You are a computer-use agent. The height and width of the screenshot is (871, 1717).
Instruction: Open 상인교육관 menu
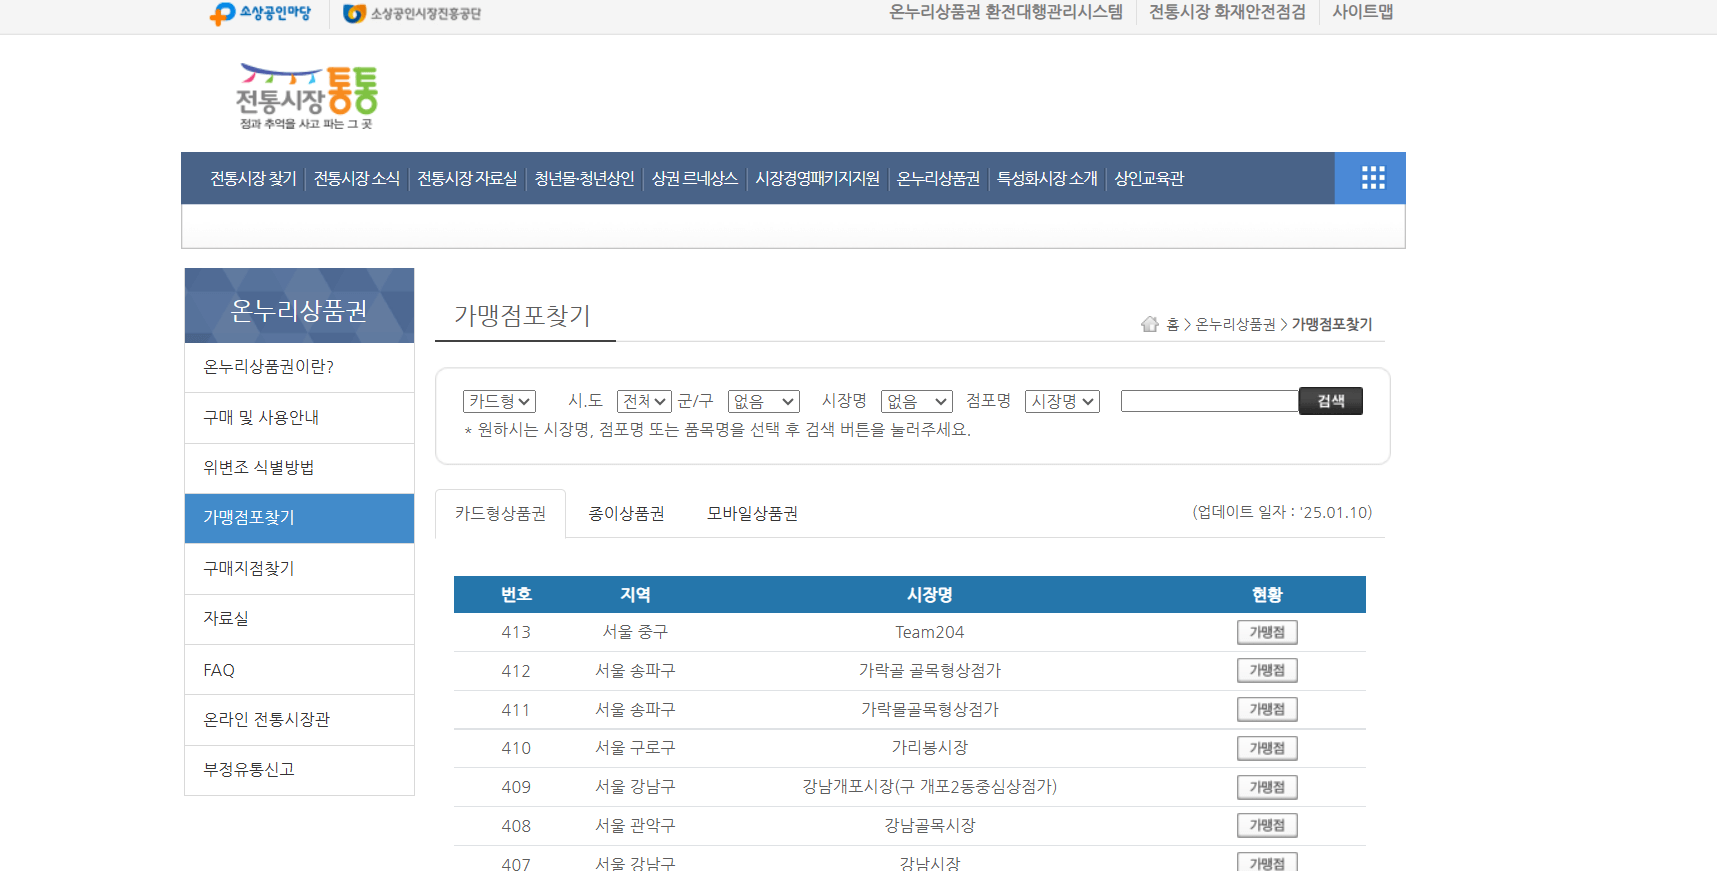pyautogui.click(x=1149, y=178)
